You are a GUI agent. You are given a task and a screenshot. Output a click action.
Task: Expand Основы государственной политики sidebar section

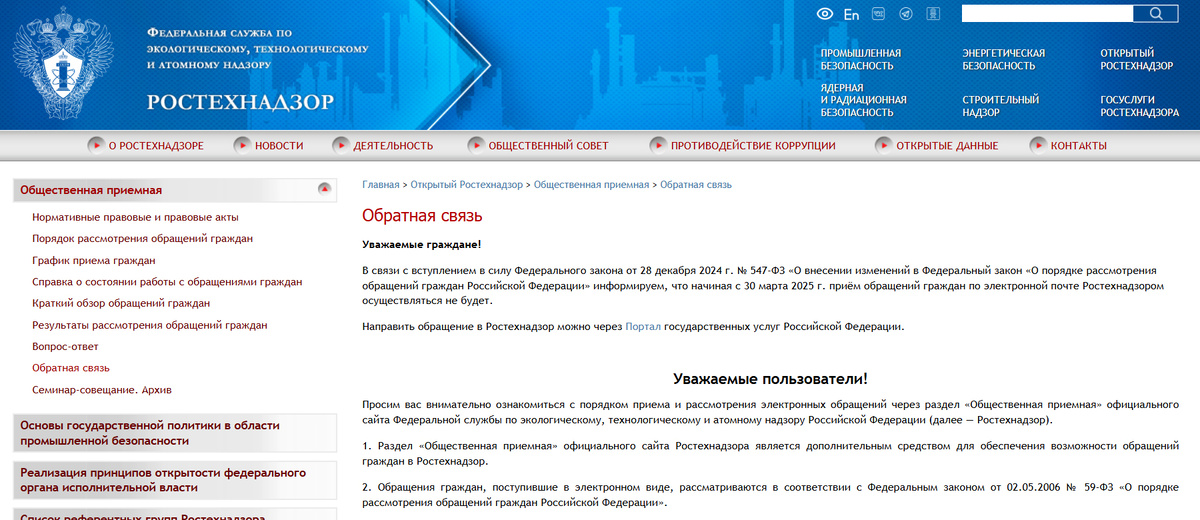click(x=175, y=432)
